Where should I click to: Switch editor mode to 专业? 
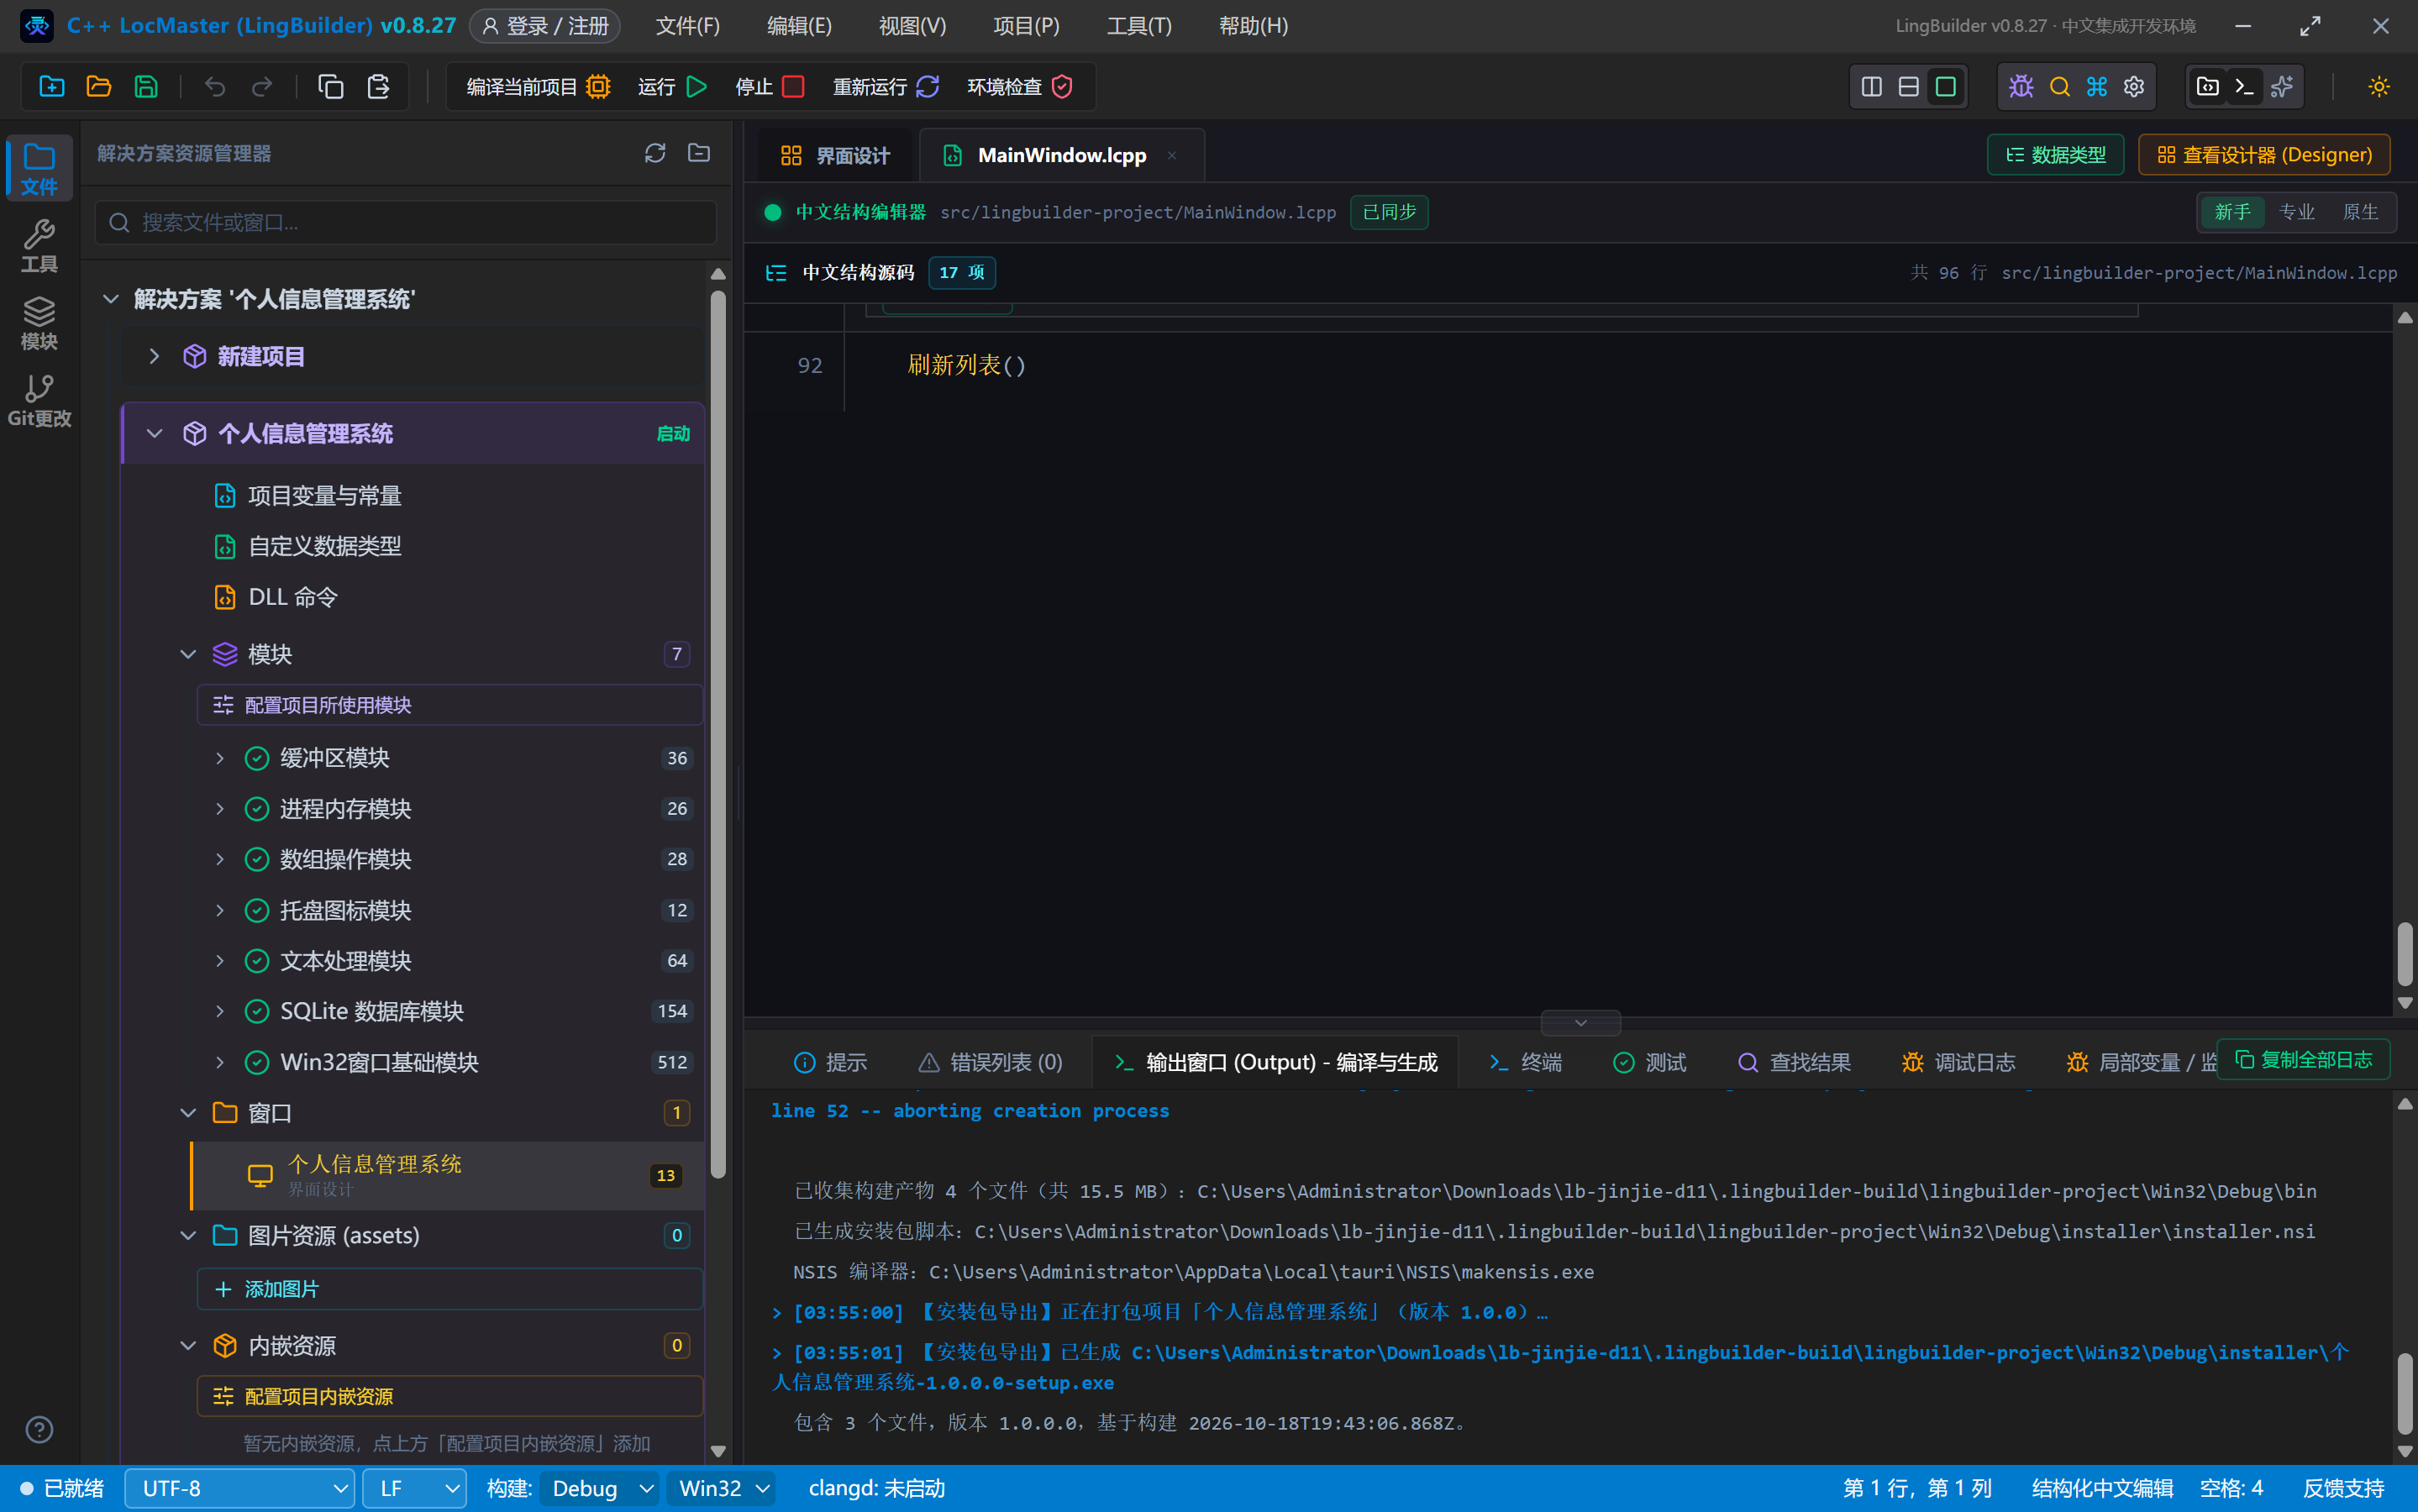2296,212
